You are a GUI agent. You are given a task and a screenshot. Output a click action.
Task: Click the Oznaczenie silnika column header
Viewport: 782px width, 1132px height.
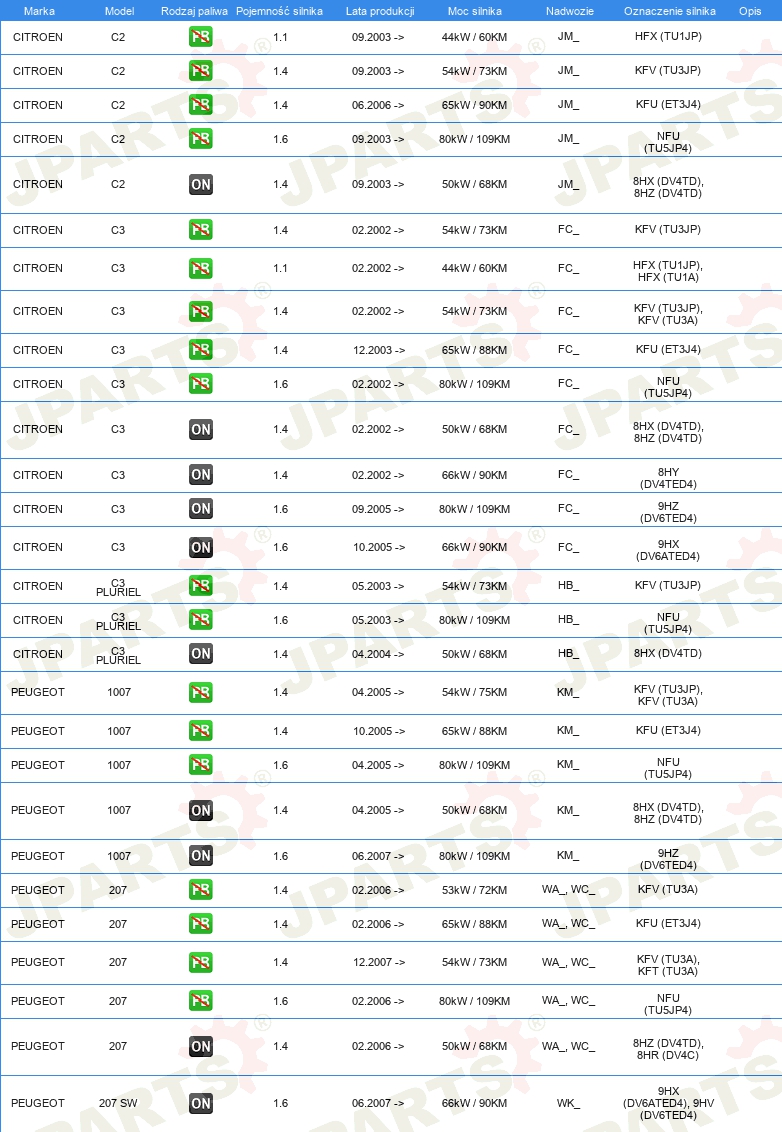pyautogui.click(x=669, y=11)
